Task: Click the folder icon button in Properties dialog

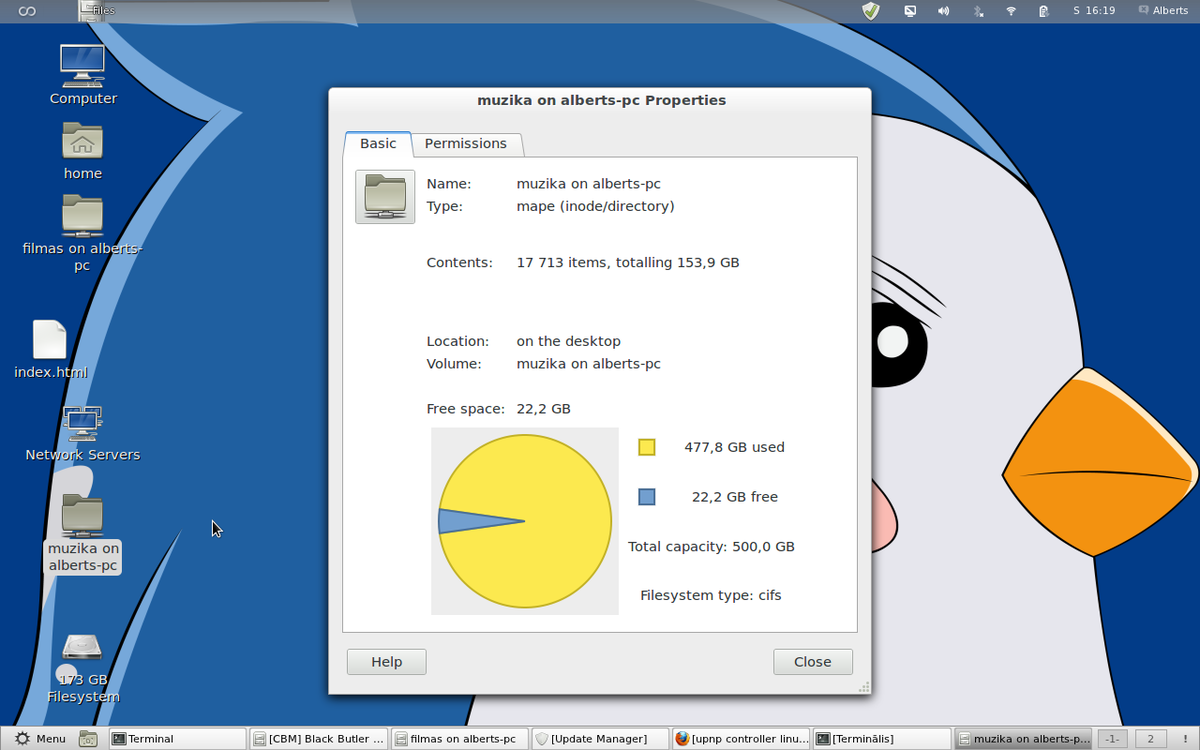Action: 385,196
